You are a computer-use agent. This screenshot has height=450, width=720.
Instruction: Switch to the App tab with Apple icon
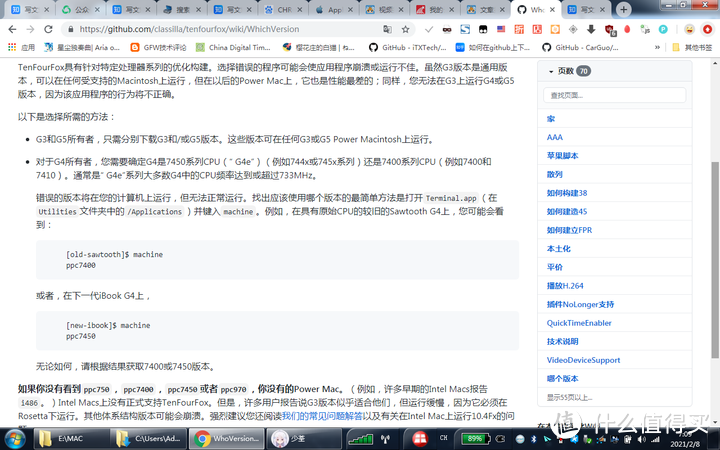tap(333, 10)
